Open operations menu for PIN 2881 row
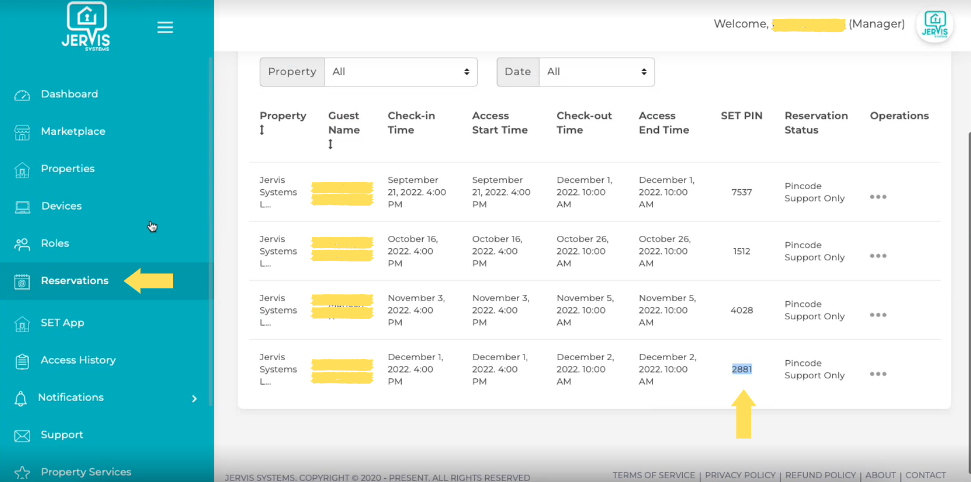The image size is (971, 482). click(877, 374)
